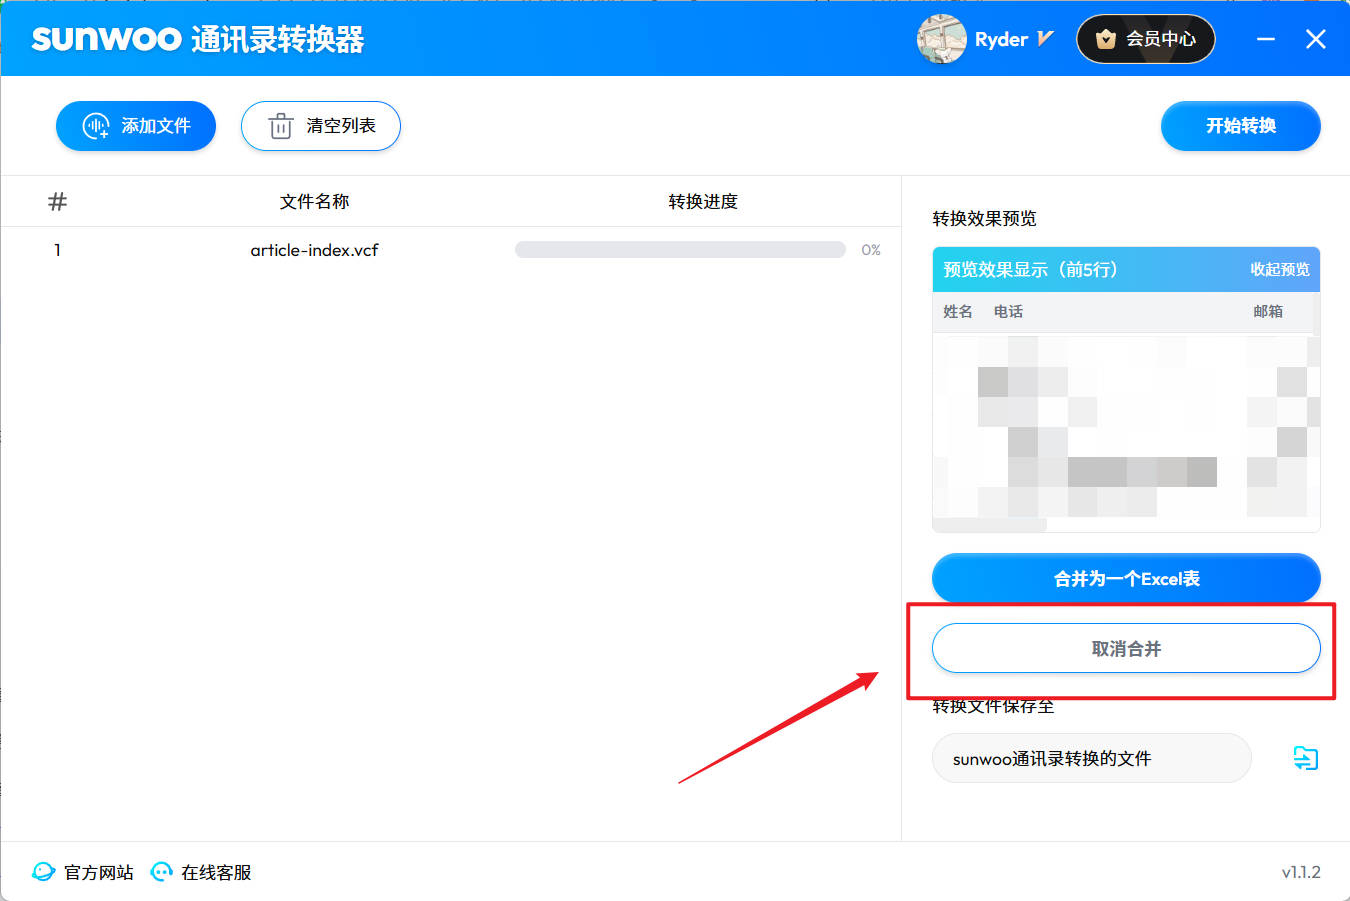Minimize the sunwoo window

1266,39
